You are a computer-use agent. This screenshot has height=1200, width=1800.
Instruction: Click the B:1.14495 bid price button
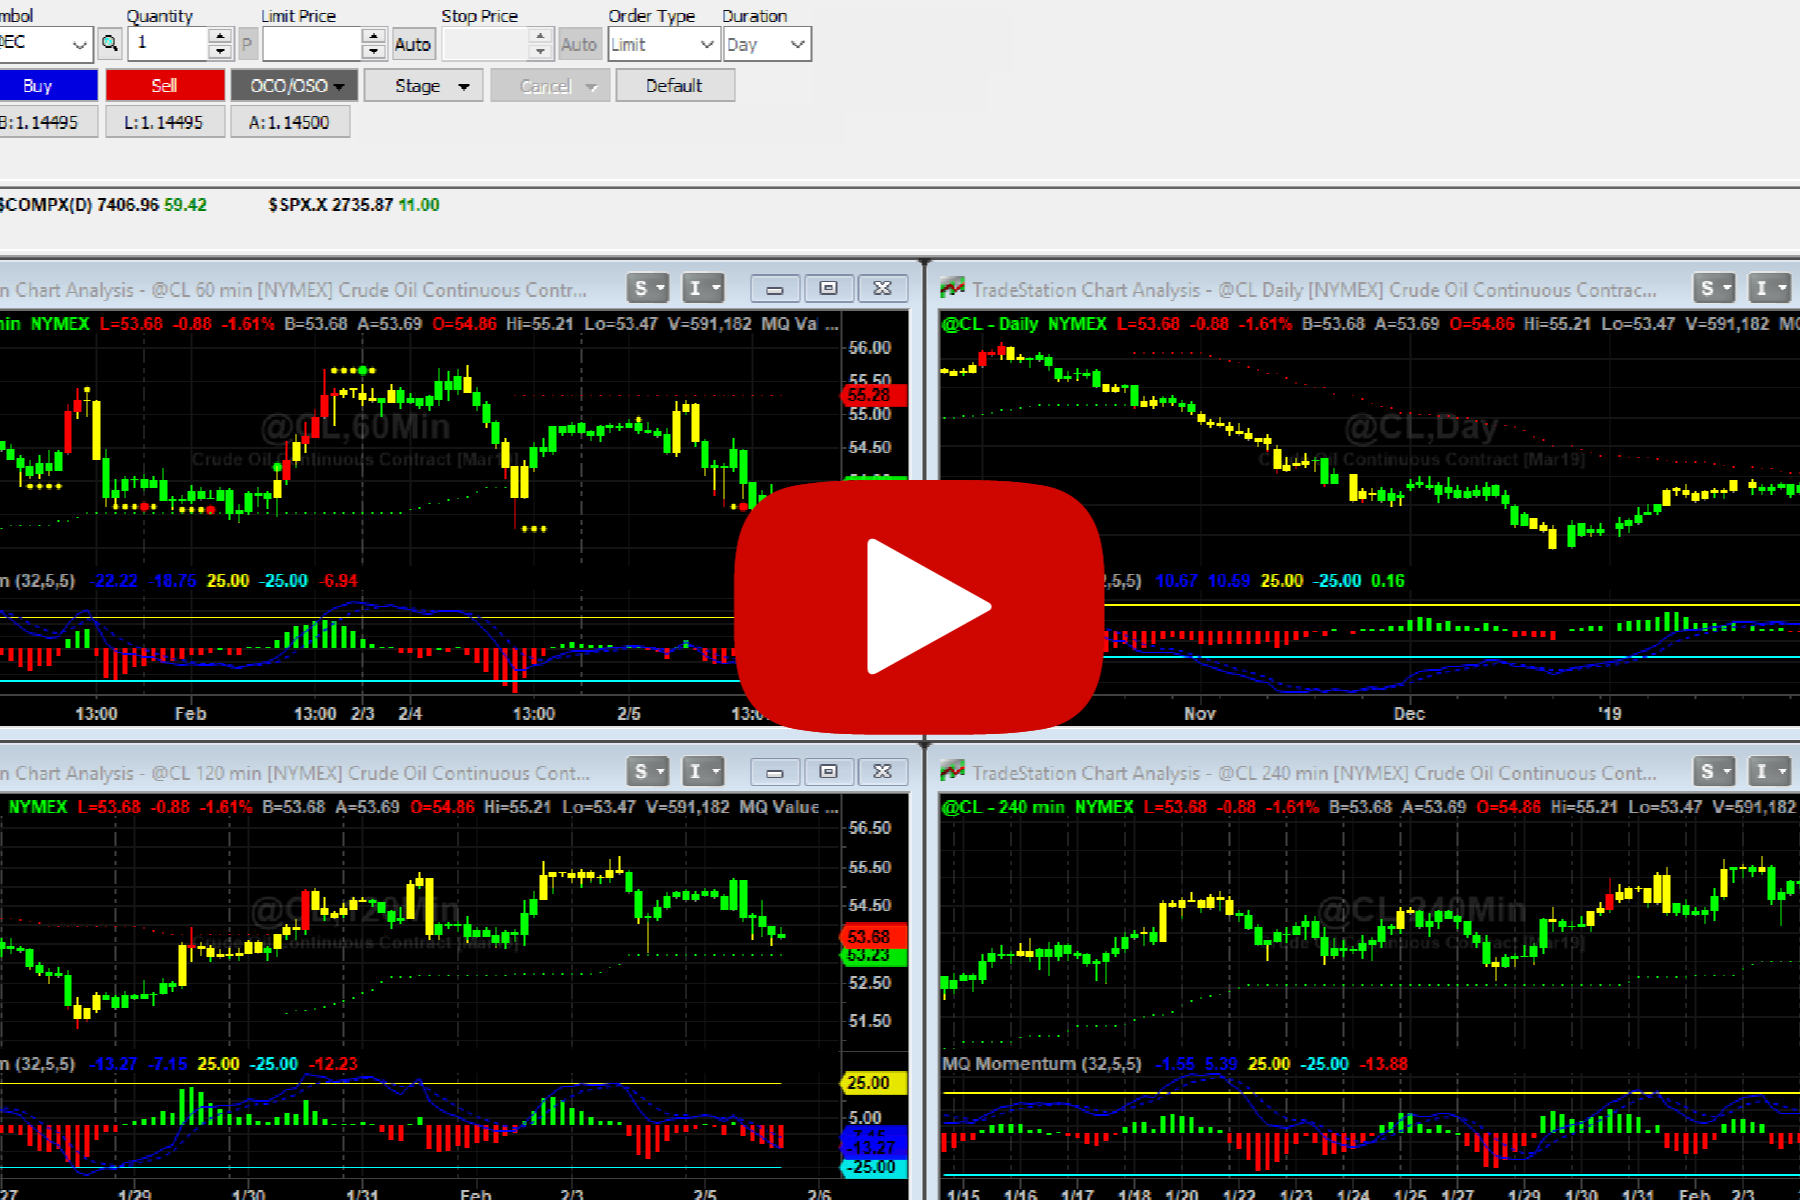click(x=48, y=122)
